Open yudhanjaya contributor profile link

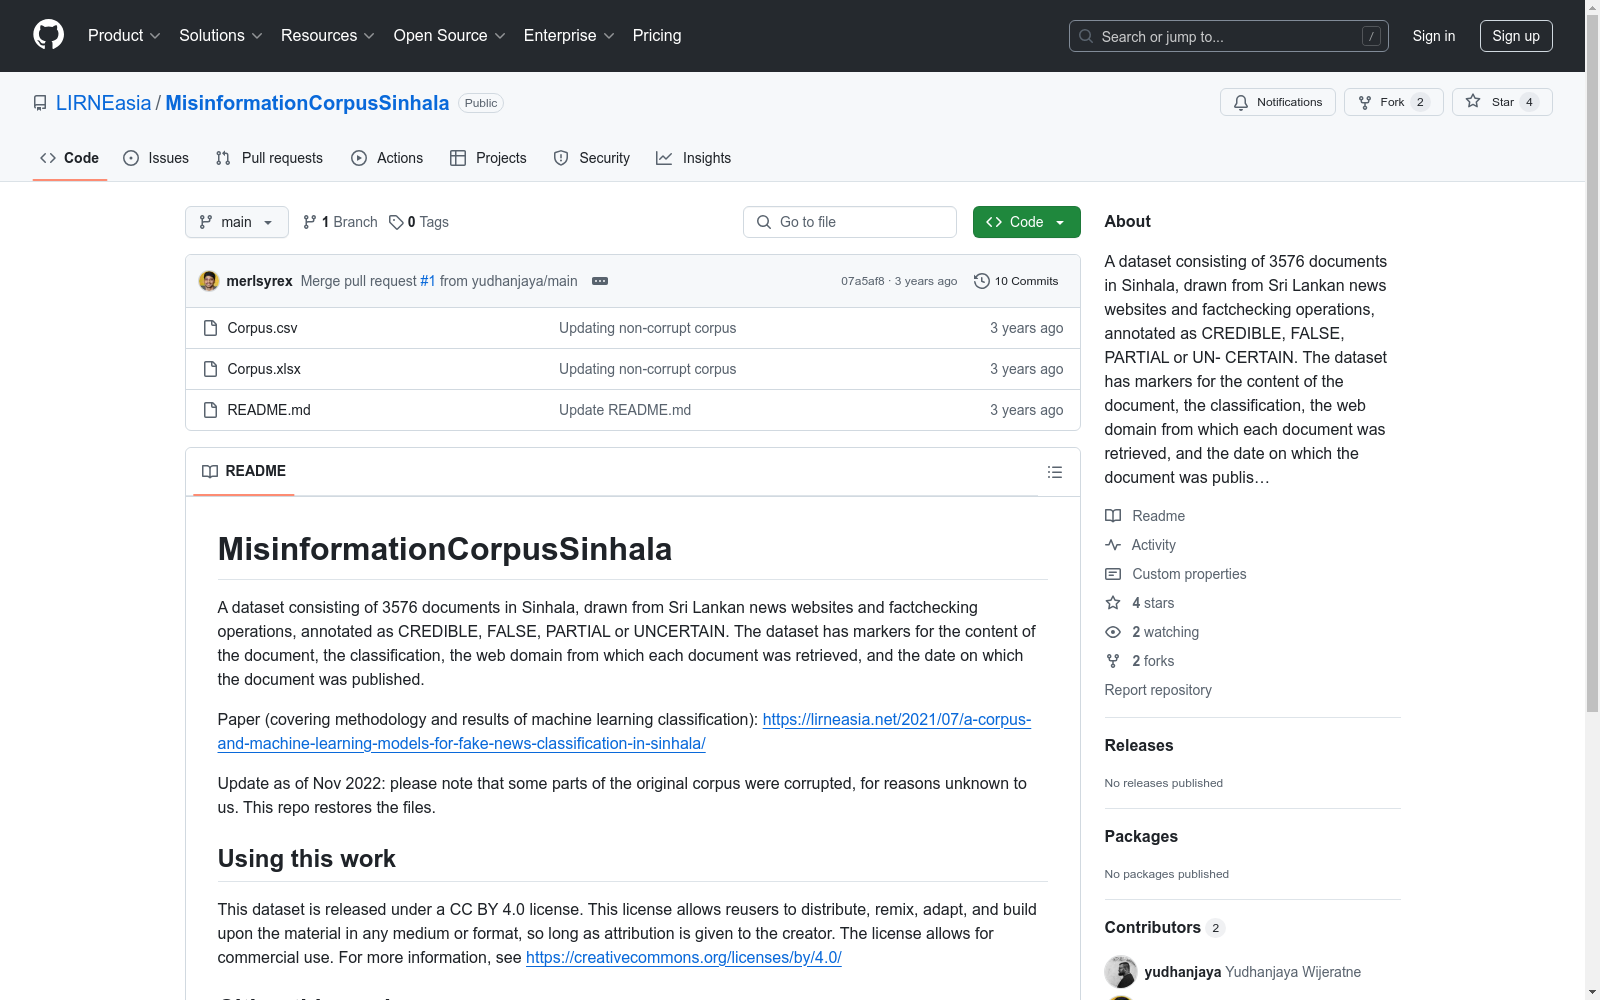[x=1183, y=972]
